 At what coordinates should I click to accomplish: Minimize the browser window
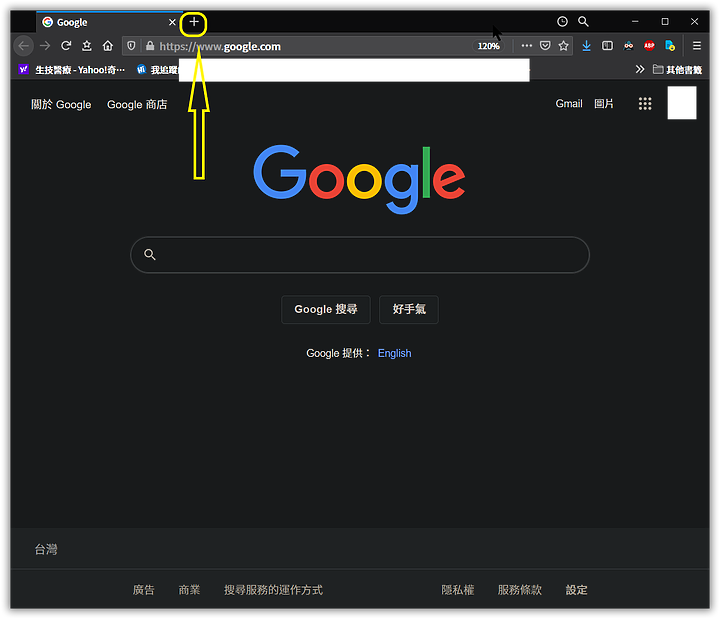635,22
